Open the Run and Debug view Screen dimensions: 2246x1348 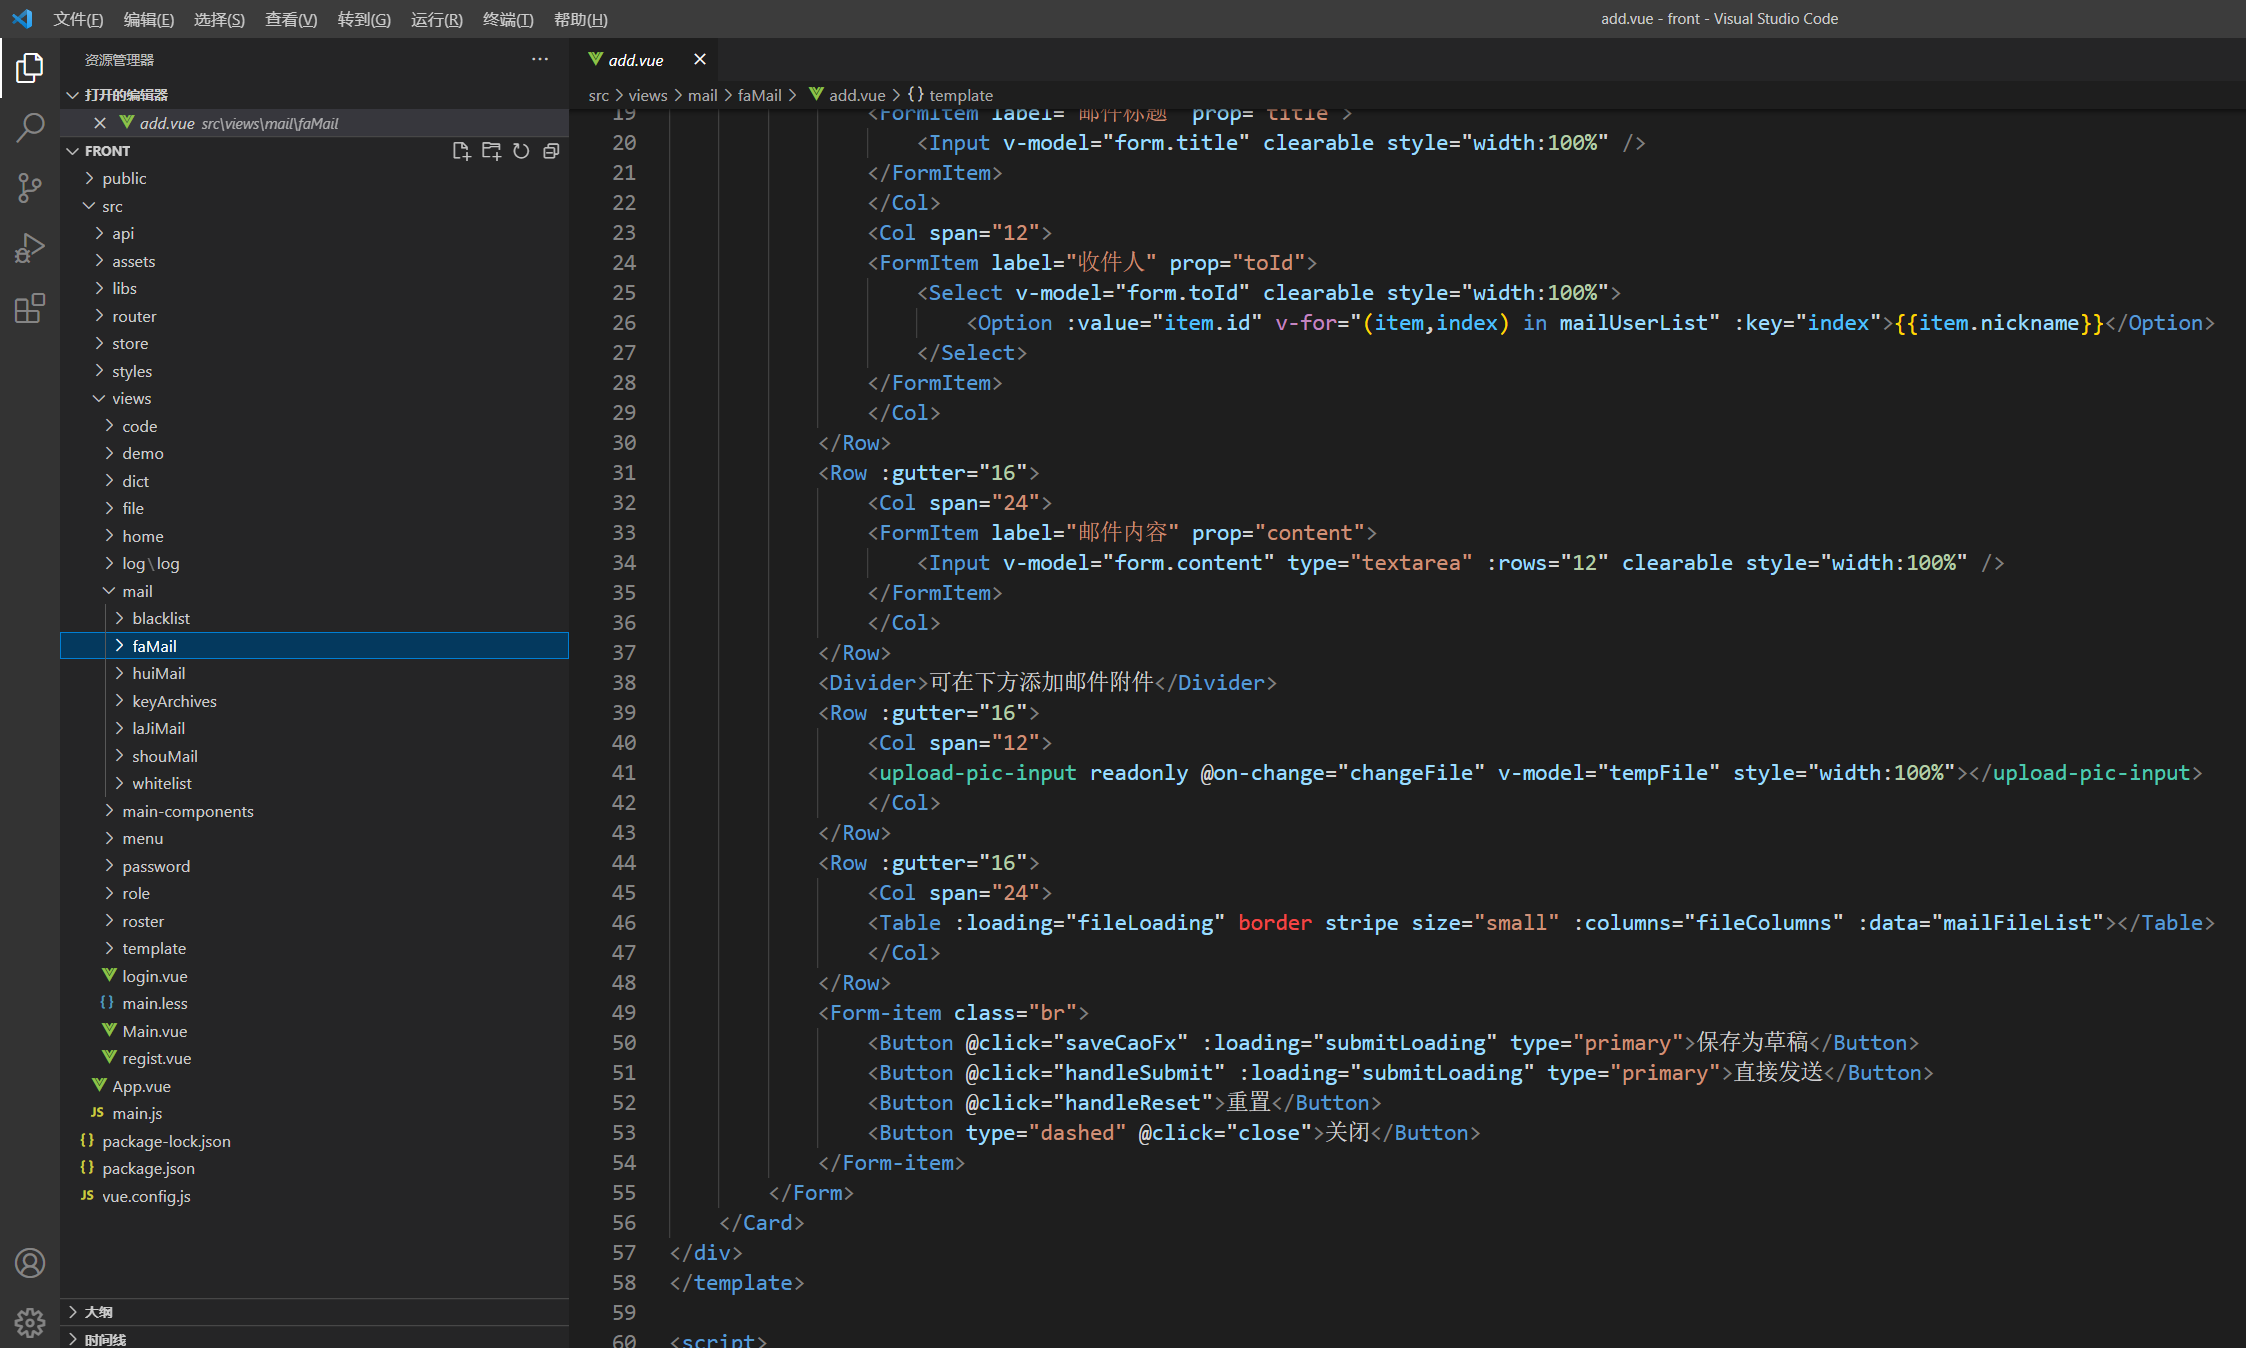click(x=30, y=247)
